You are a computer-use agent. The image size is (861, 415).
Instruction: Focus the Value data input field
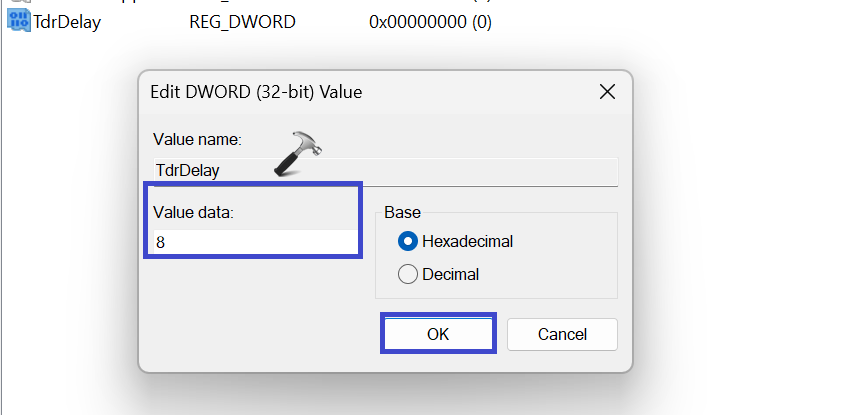255,242
